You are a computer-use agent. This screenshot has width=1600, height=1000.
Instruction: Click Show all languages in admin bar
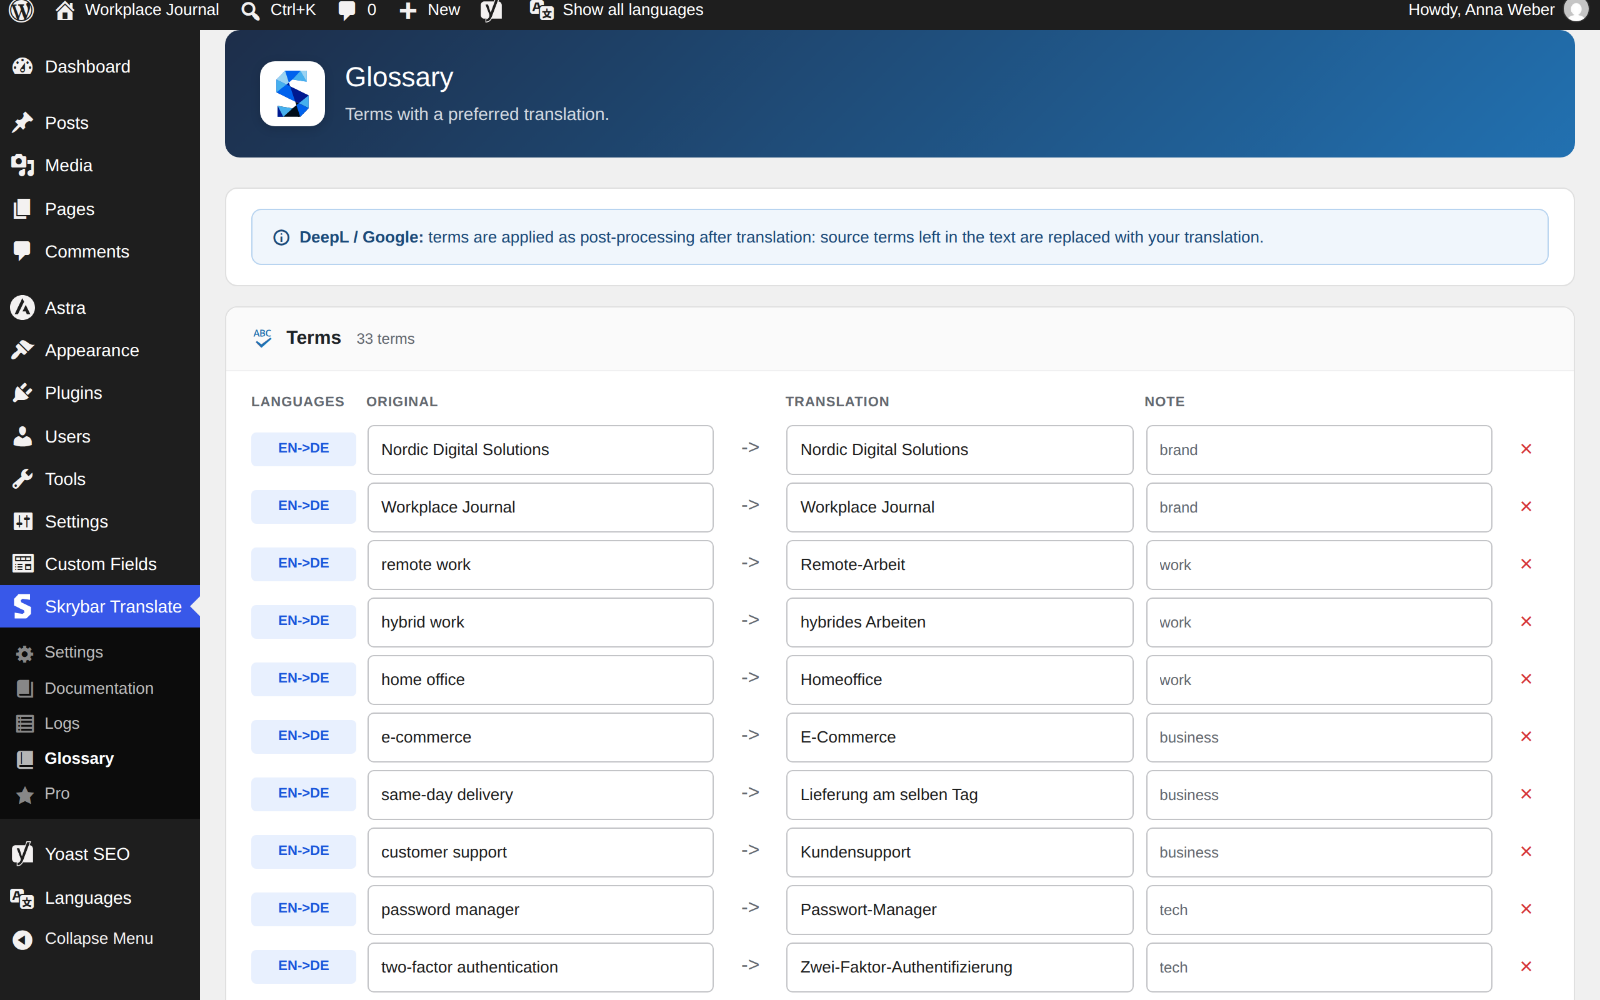coord(616,10)
